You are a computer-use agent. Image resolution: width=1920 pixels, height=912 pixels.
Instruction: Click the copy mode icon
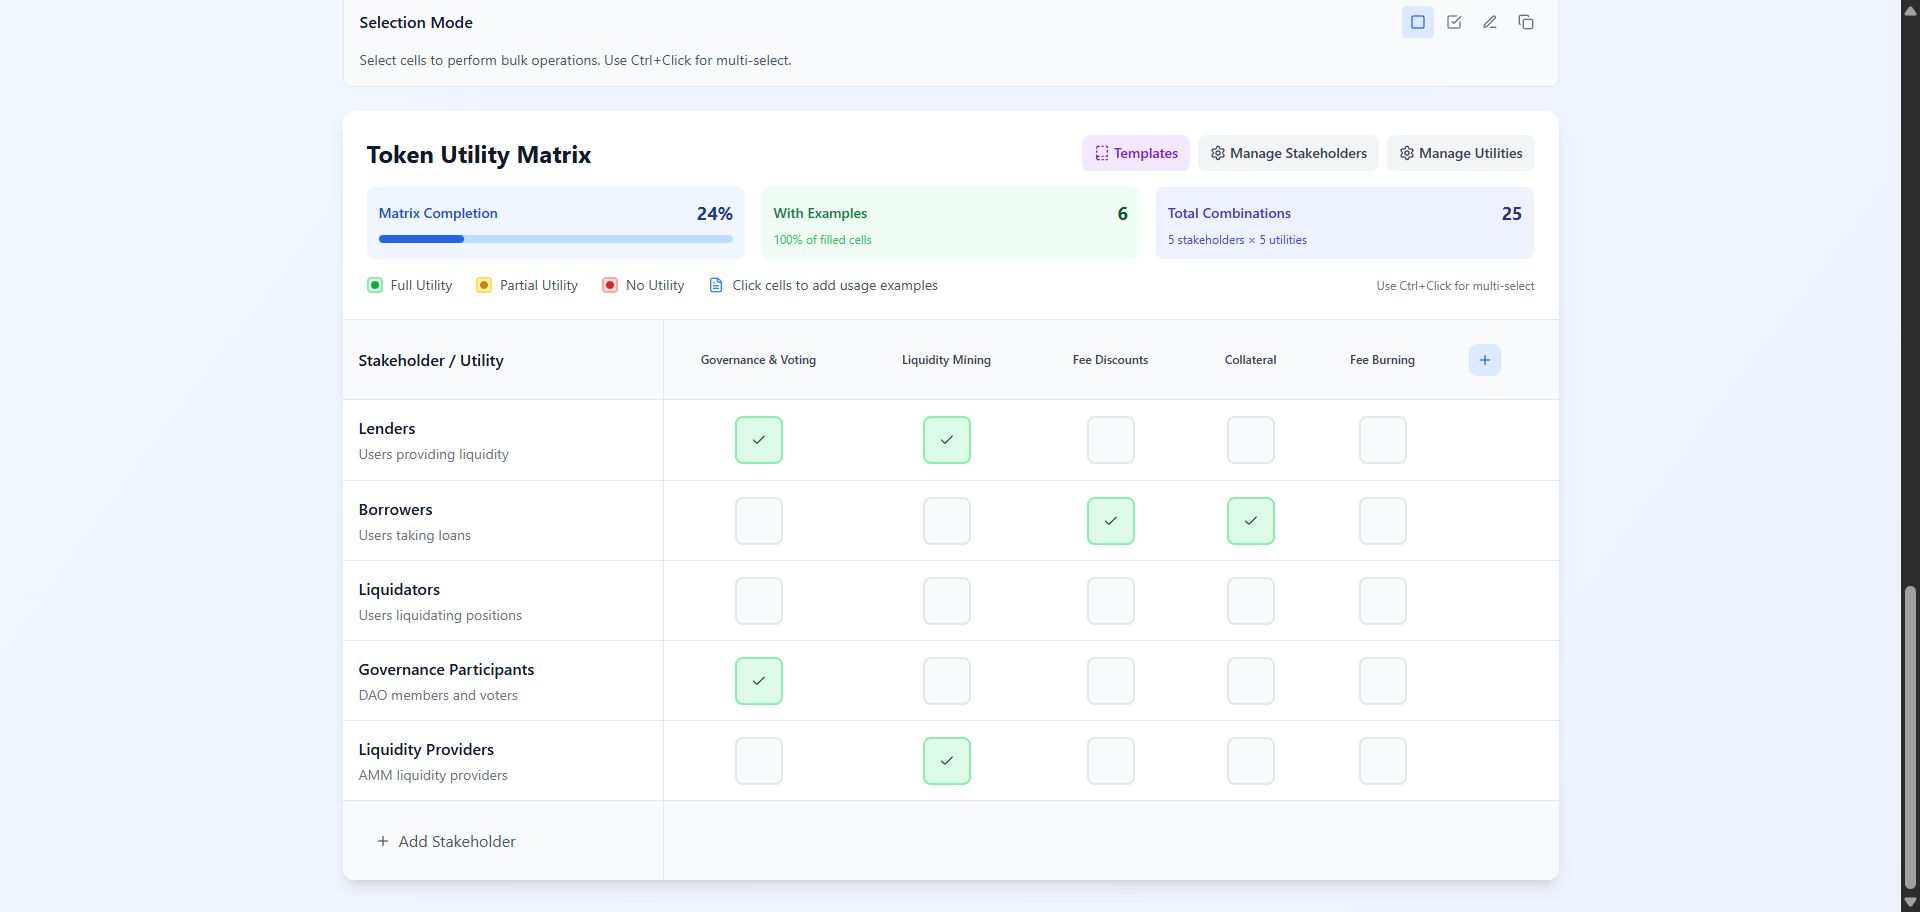[x=1525, y=22]
